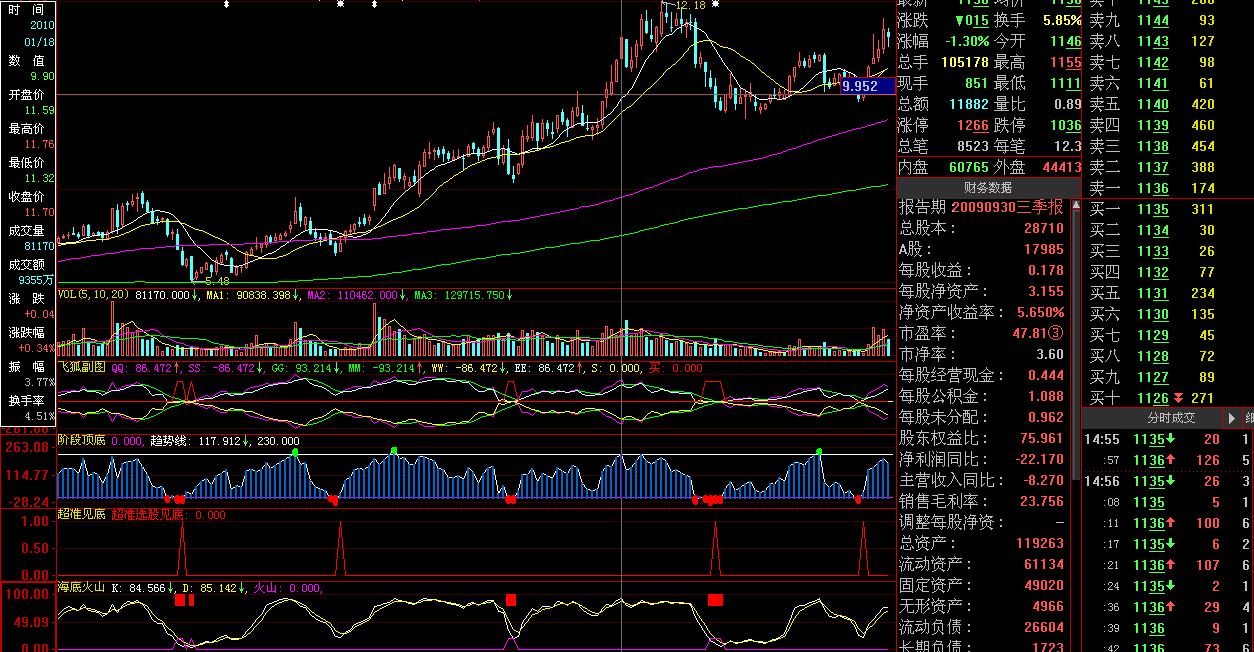
Task: Click the VOL(5,10,20) indicator title
Action: point(94,295)
